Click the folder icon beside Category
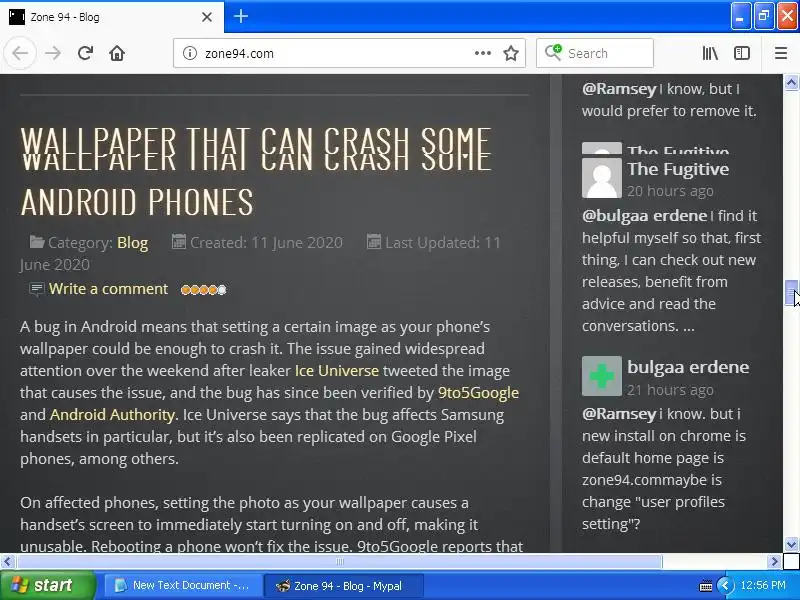The height and width of the screenshot is (600, 800). [x=37, y=241]
